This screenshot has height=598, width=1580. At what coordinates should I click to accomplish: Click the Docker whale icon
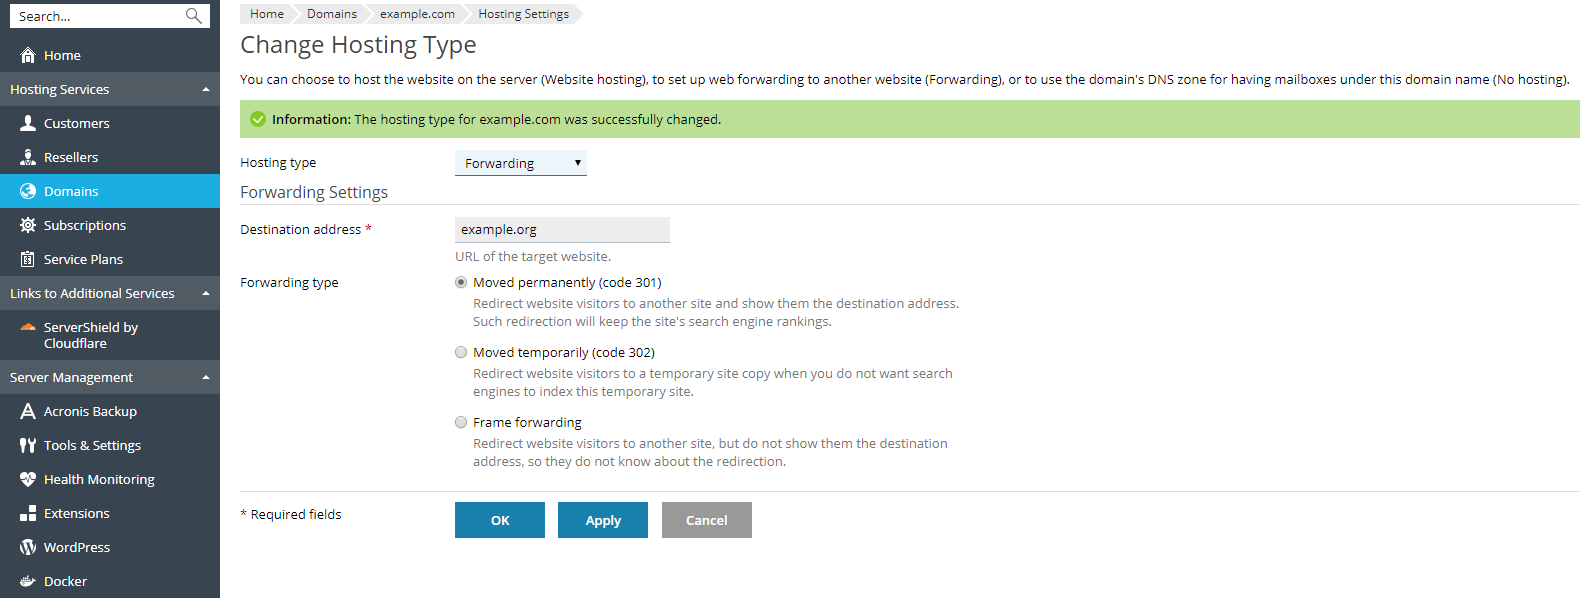28,581
